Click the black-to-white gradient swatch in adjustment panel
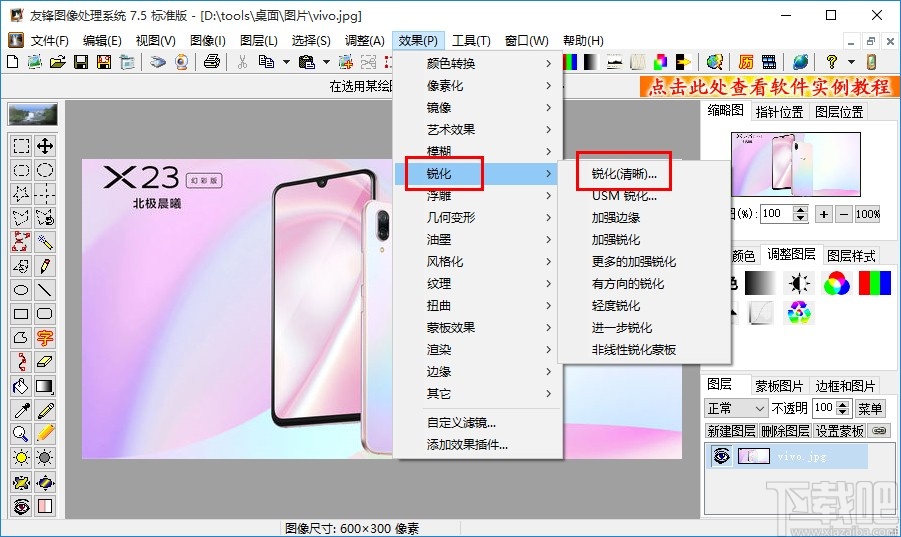Viewport: 901px width, 537px height. click(760, 283)
